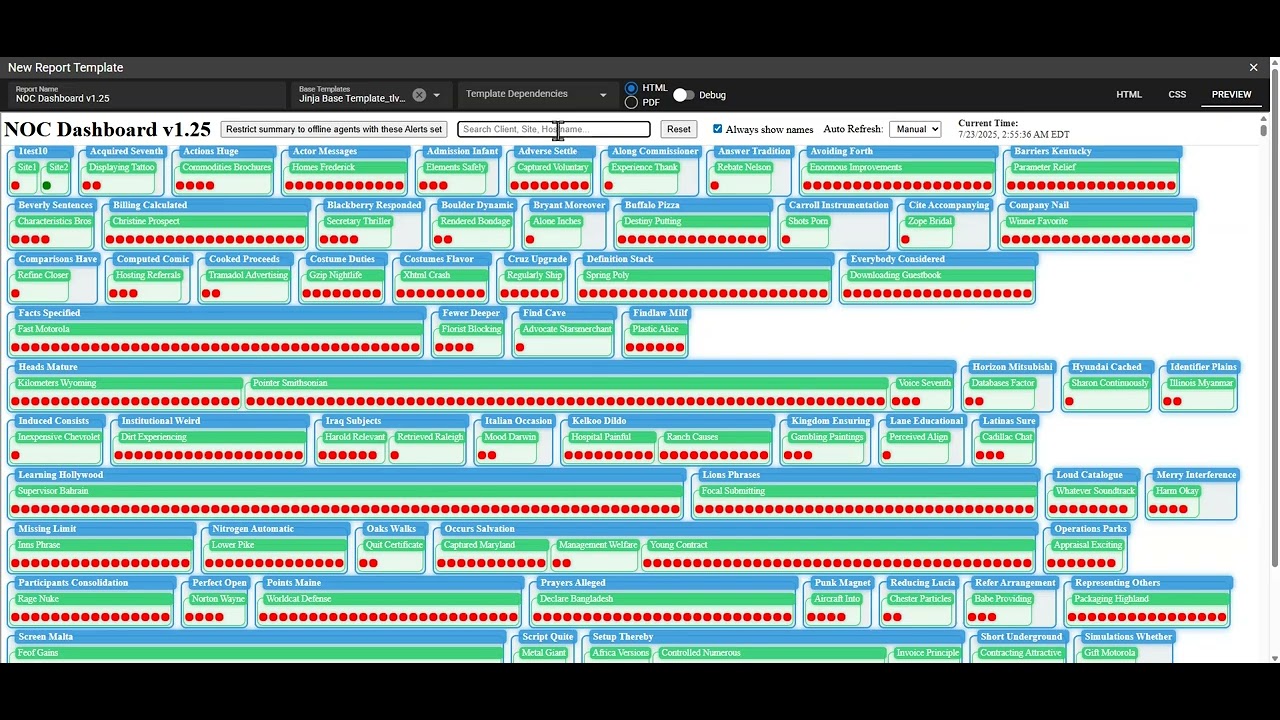
Task: Toggle the Debug switch
Action: (683, 95)
